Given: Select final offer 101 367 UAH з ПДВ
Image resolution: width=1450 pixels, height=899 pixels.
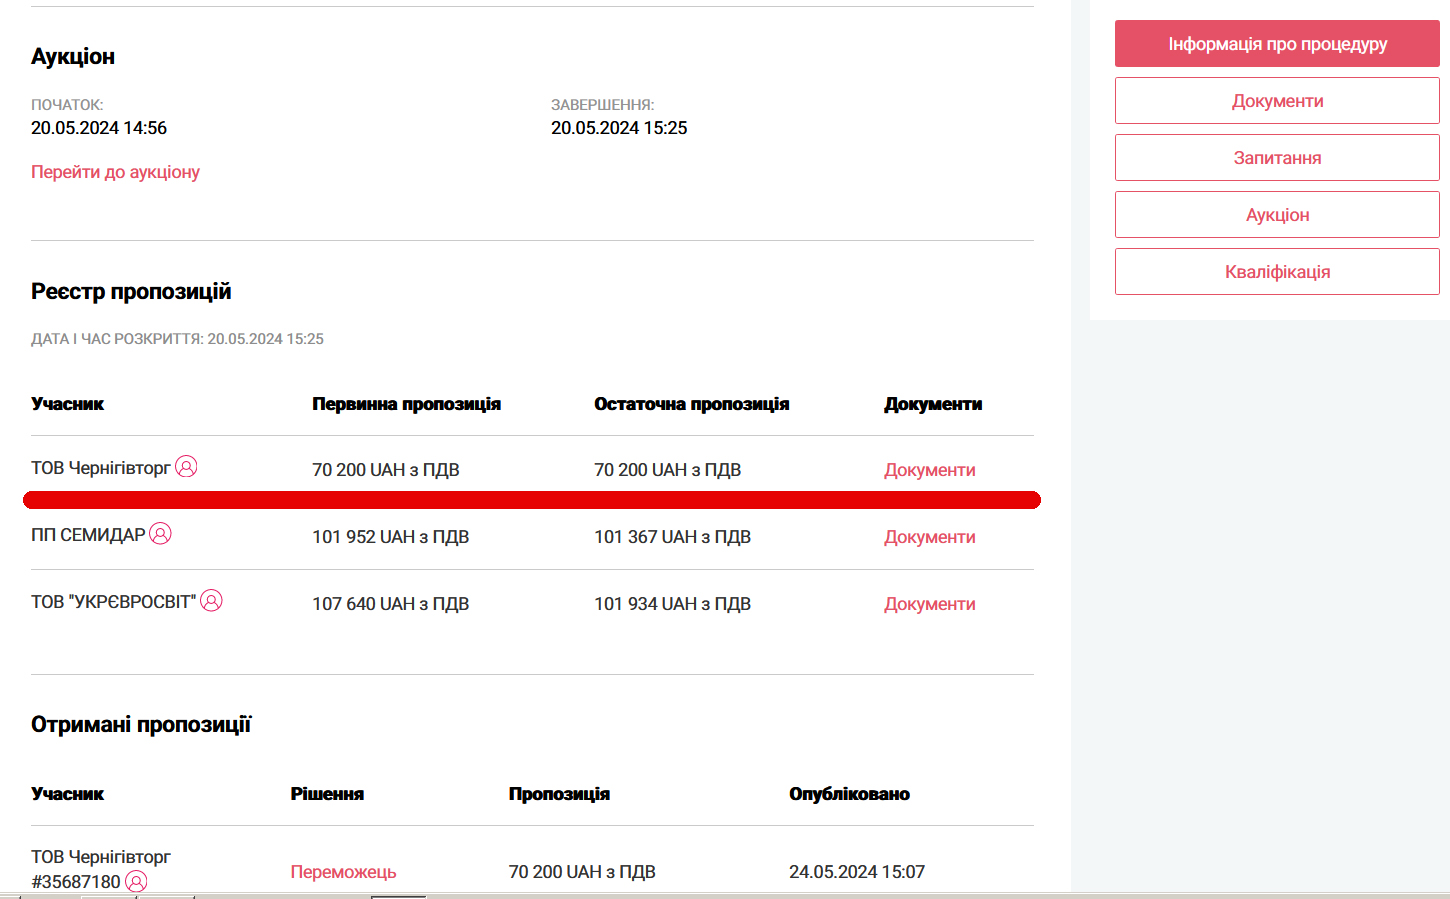Looking at the screenshot, I should tap(672, 537).
